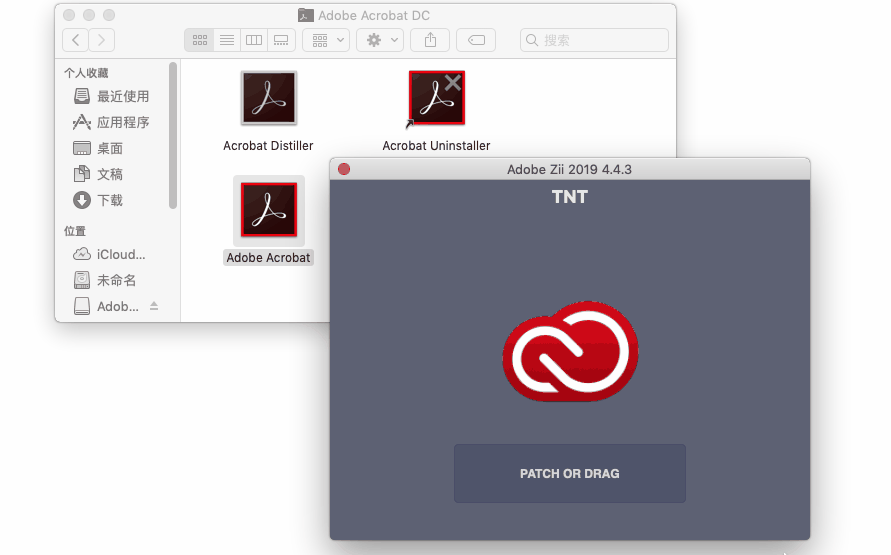Open the gear action menu
The height and width of the screenshot is (555, 891).
click(x=380, y=40)
